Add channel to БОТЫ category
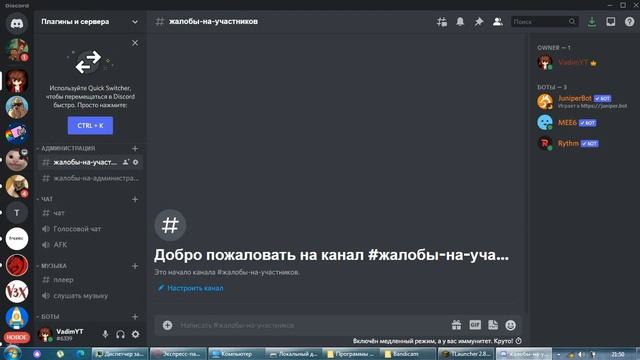This screenshot has height=360, width=640. click(135, 317)
